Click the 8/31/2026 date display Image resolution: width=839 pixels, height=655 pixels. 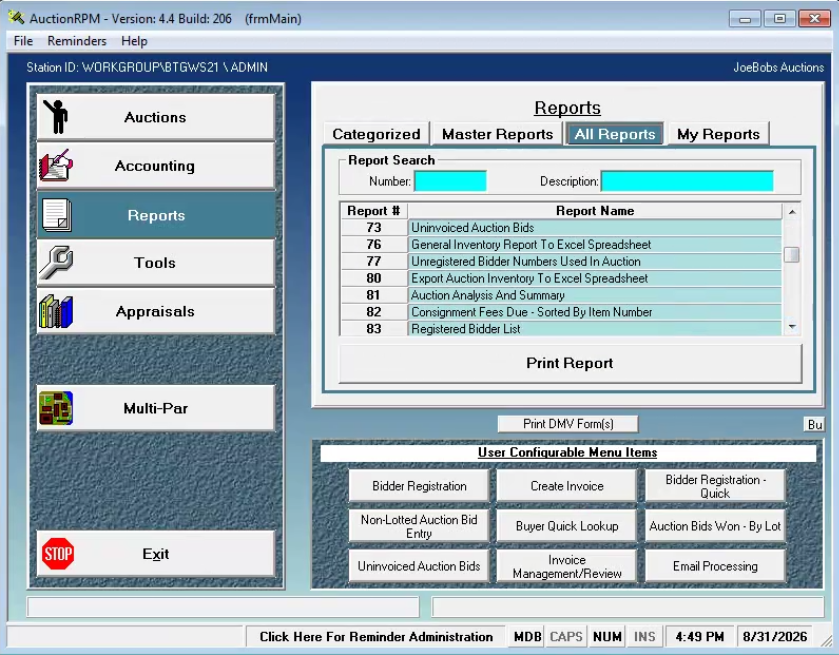coord(774,637)
